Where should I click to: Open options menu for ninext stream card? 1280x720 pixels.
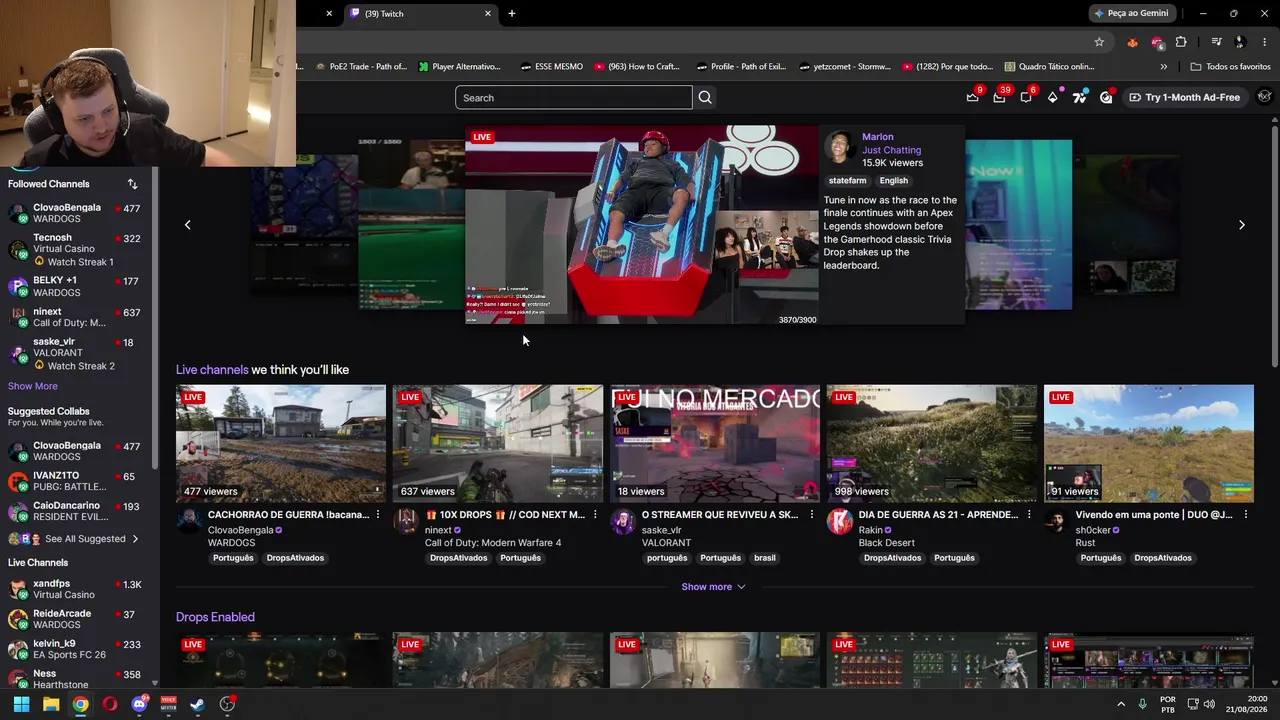[594, 515]
